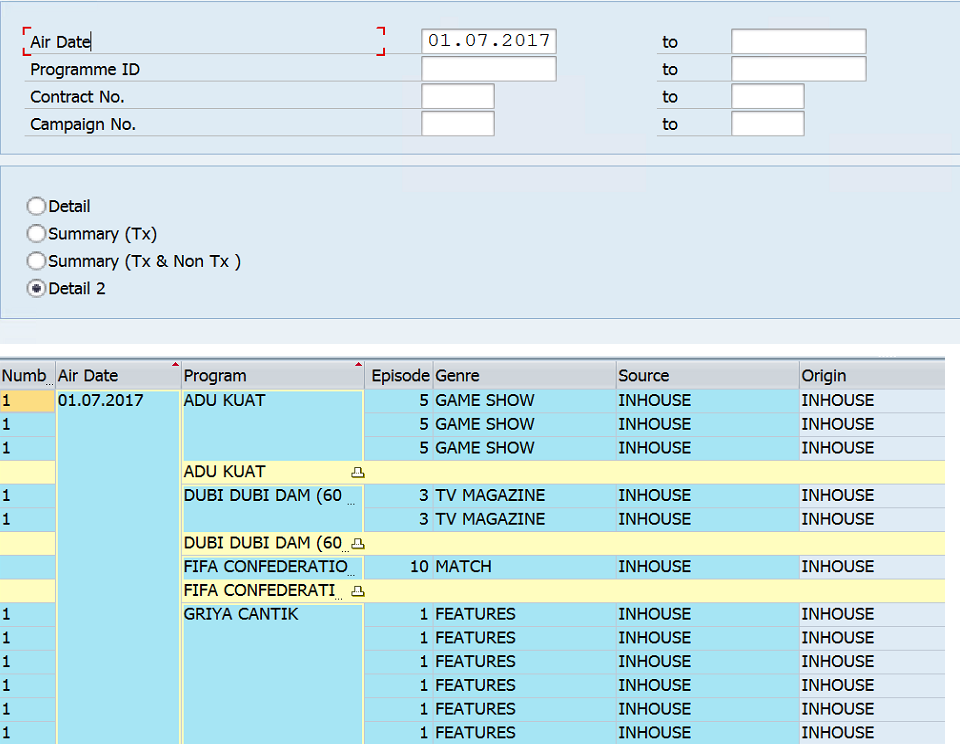
Task: Sort by the Numb column header
Action: [28, 375]
